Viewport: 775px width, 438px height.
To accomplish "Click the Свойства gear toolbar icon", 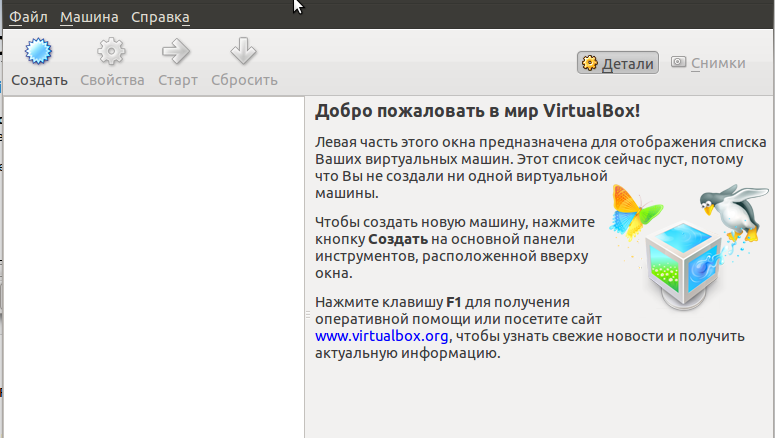I will (111, 51).
